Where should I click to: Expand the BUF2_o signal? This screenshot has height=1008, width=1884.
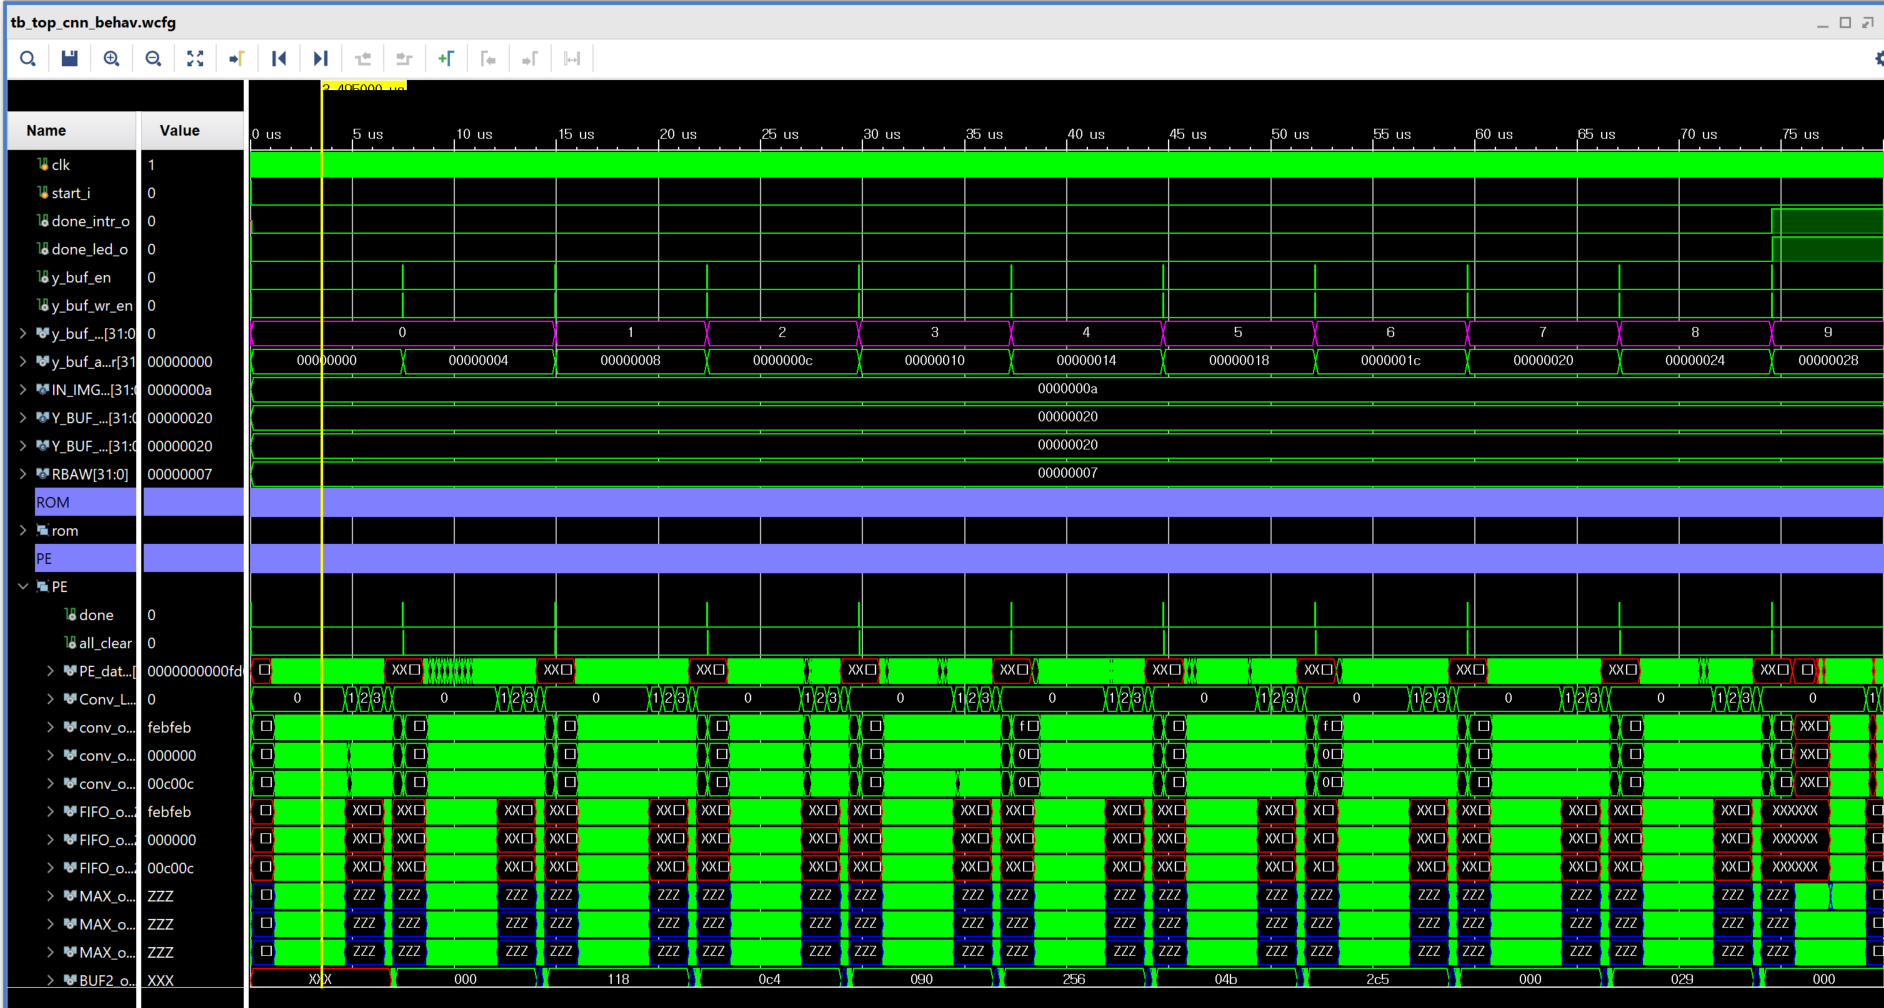click(51, 981)
